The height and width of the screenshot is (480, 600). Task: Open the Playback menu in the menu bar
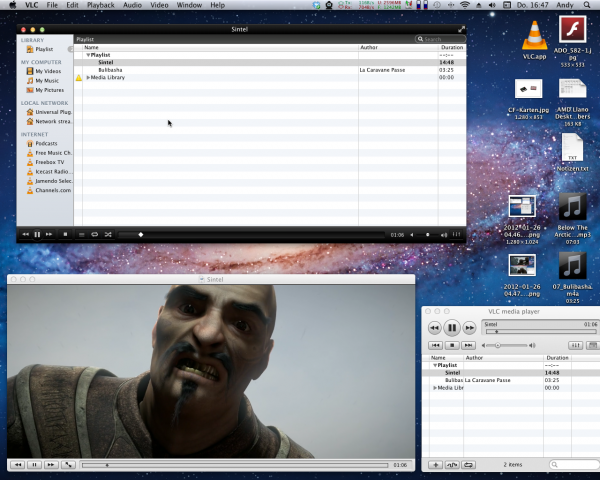pos(100,6)
